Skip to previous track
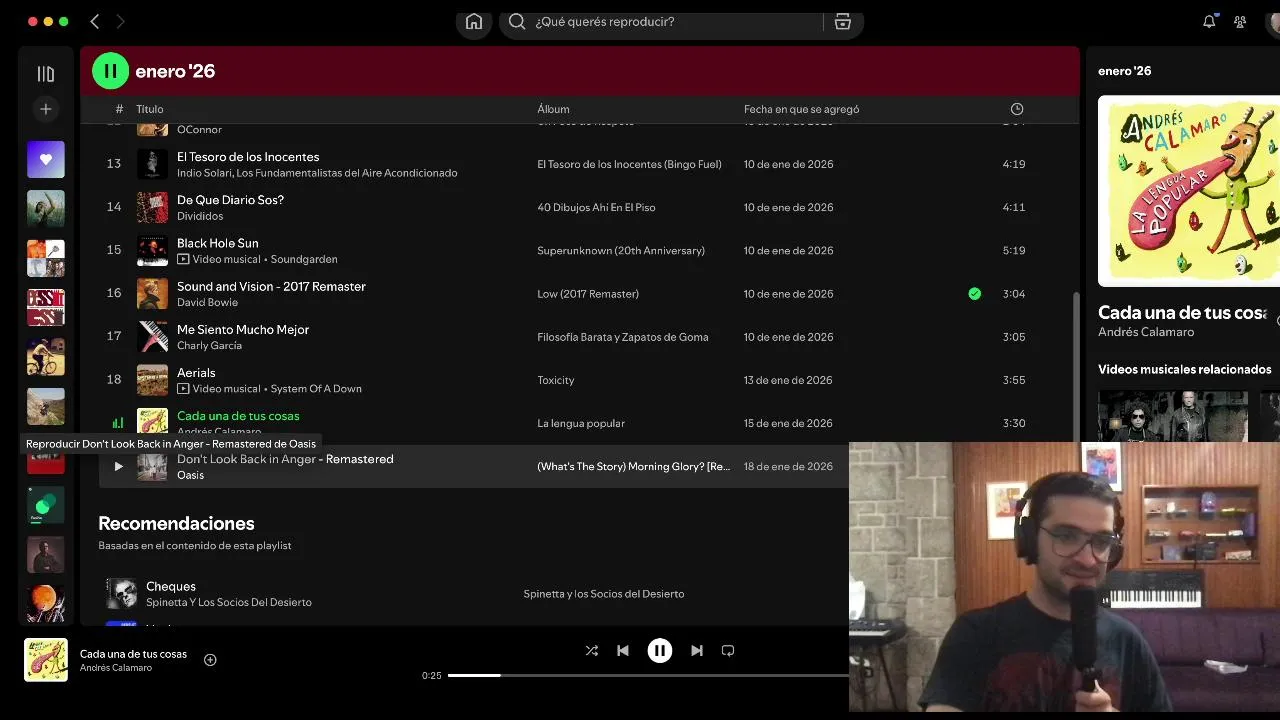This screenshot has height=720, width=1280. [623, 650]
